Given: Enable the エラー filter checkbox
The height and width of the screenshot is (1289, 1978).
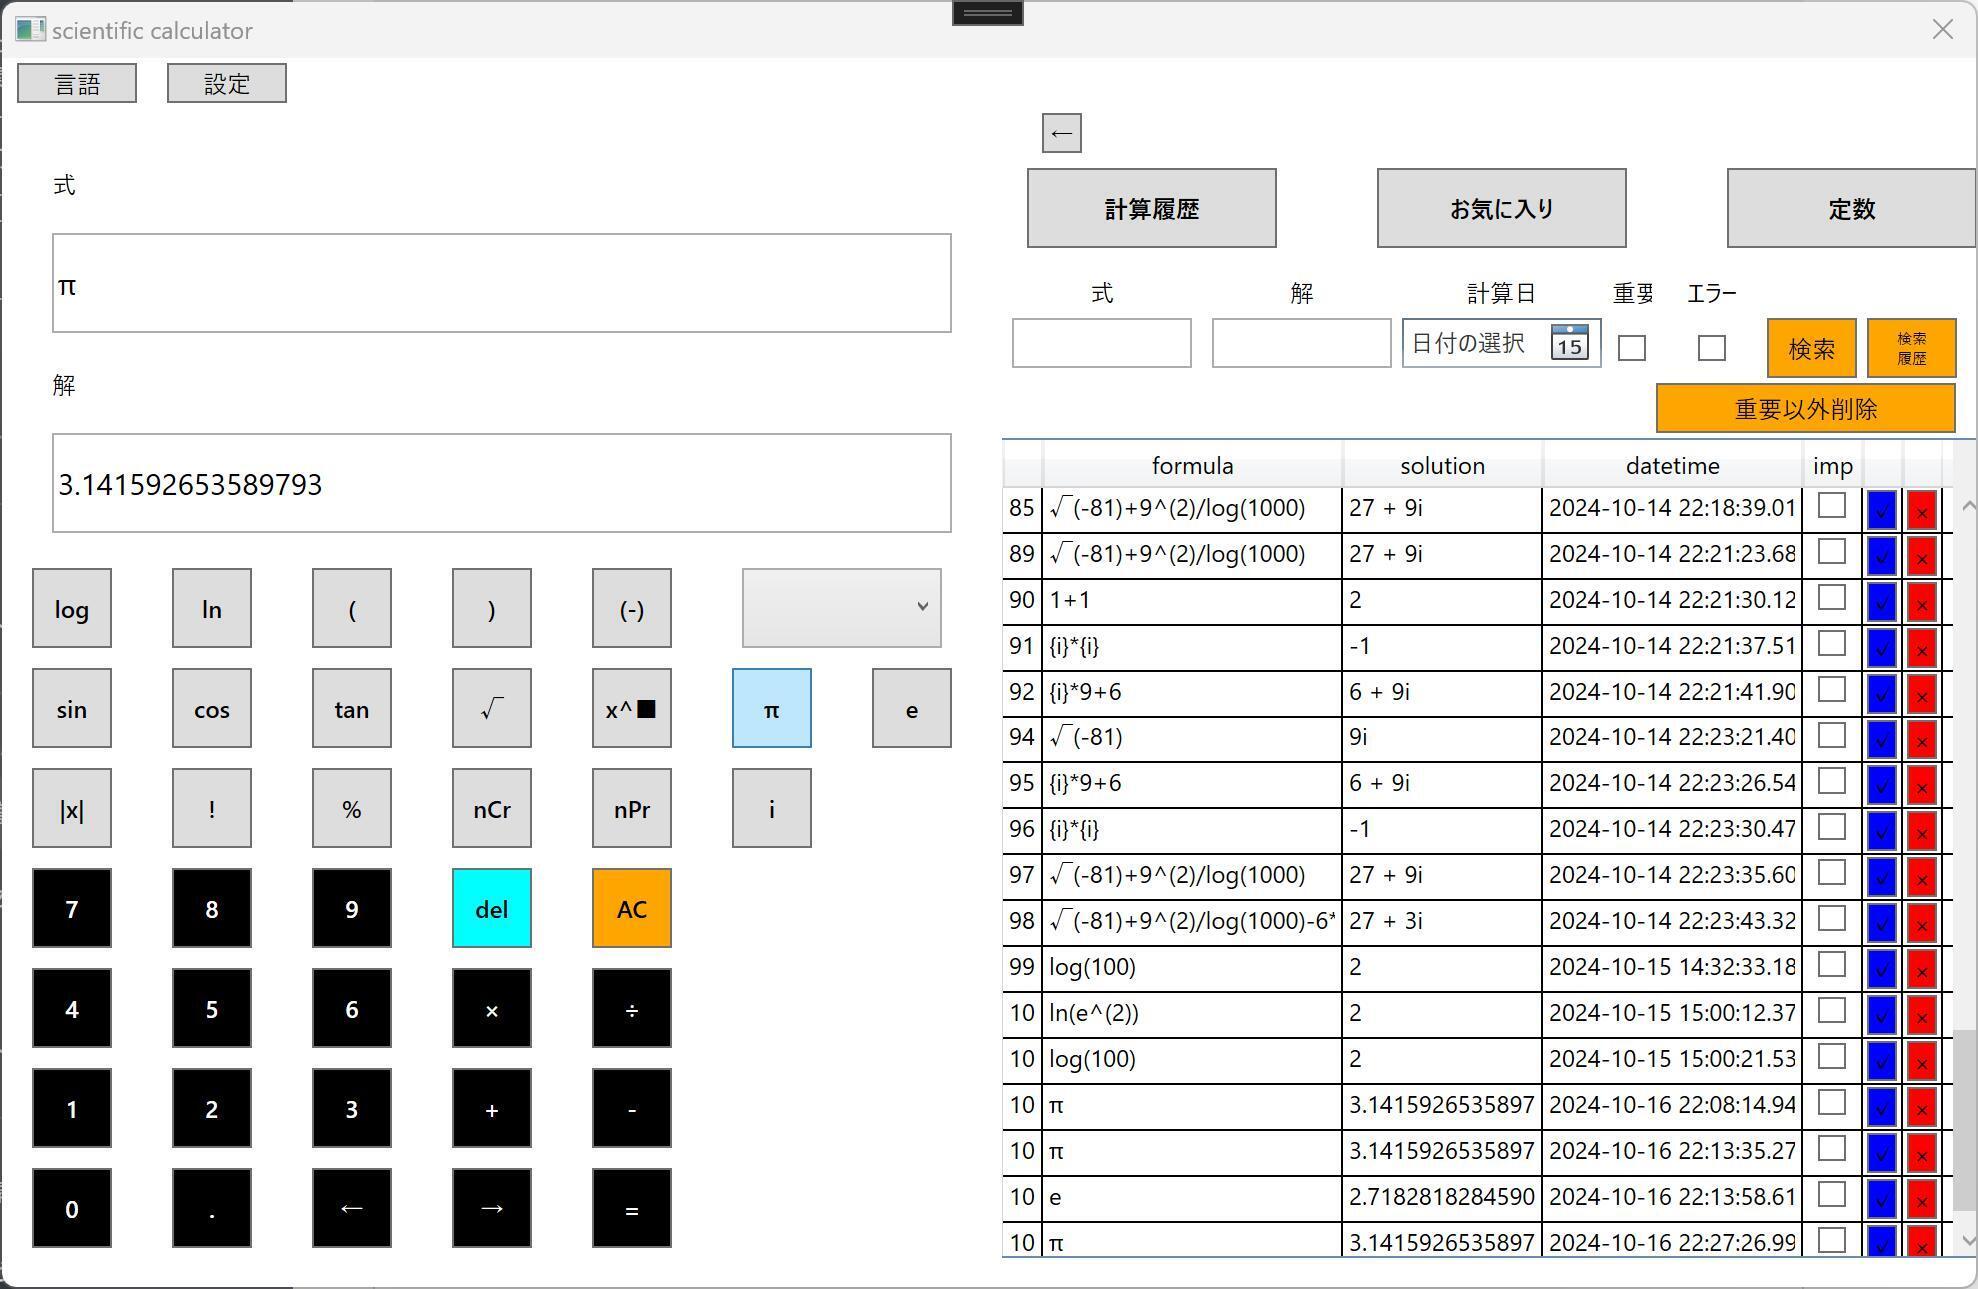Looking at the screenshot, I should click(x=1711, y=348).
